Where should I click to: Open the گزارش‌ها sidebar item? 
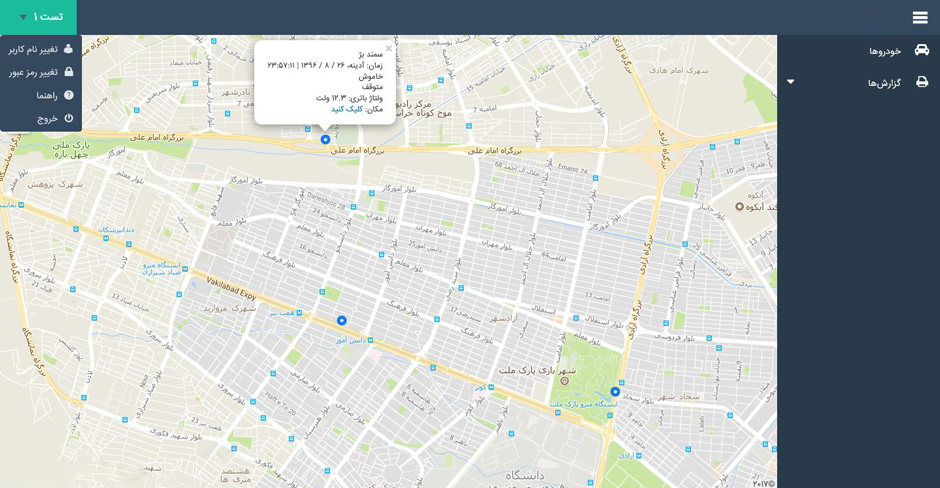pos(883,83)
